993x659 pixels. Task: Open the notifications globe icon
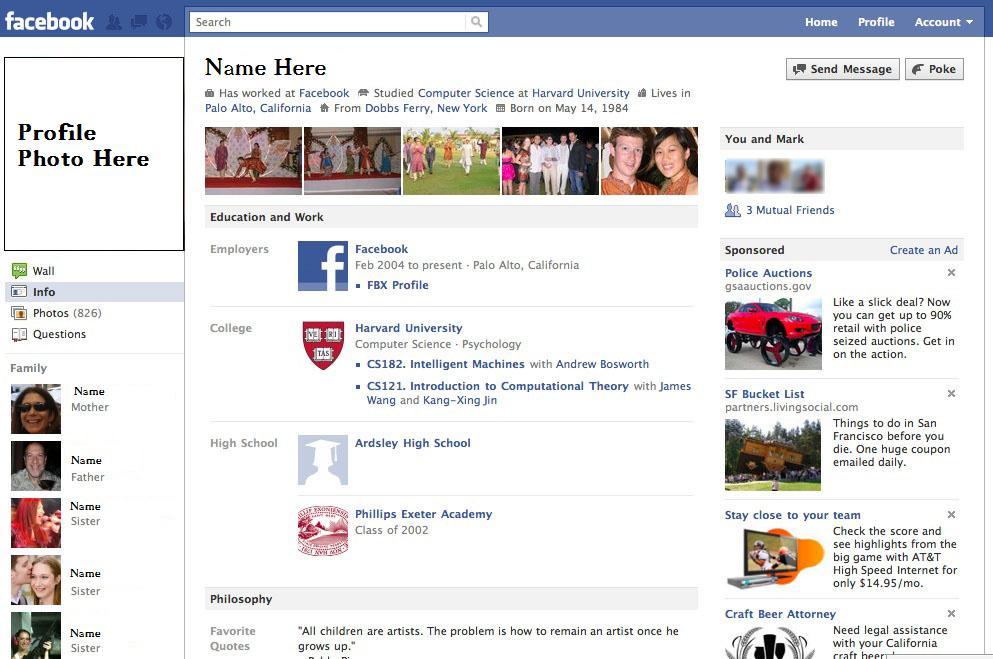coord(164,22)
